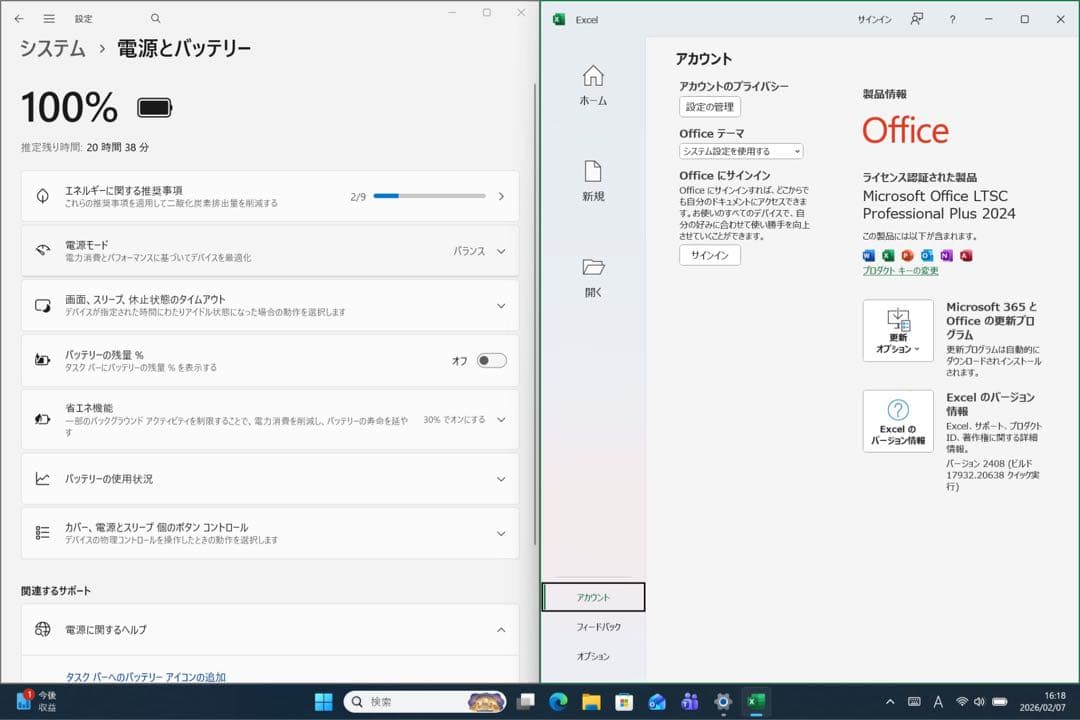Click the Word icon under 製品情報
Image resolution: width=1080 pixels, height=720 pixels.
(x=868, y=255)
